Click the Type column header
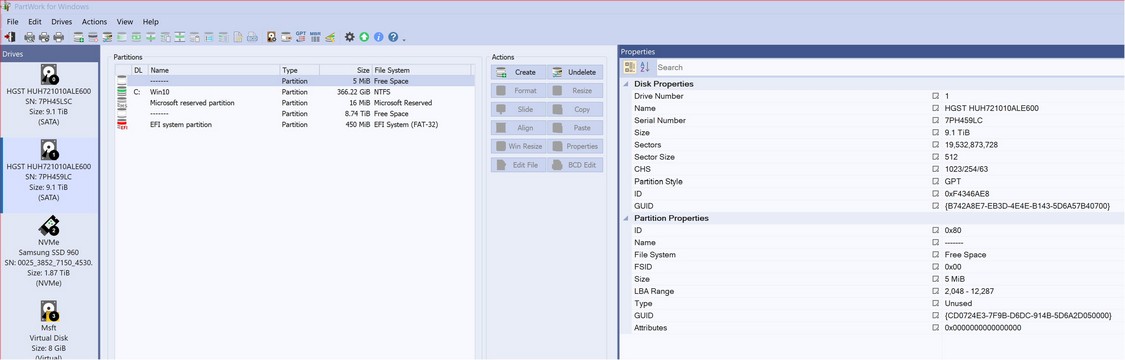Image resolution: width=1125 pixels, height=360 pixels. pyautogui.click(x=299, y=70)
